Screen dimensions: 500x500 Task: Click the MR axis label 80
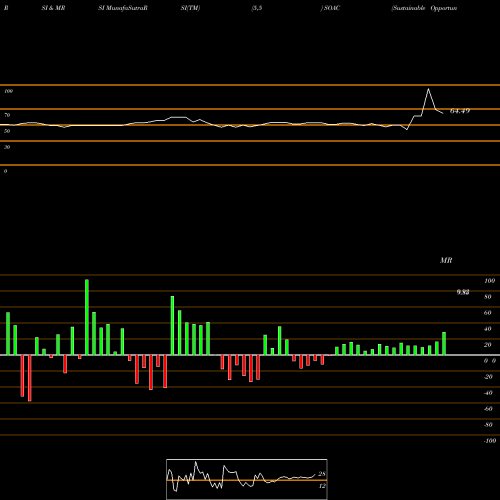(x=488, y=297)
